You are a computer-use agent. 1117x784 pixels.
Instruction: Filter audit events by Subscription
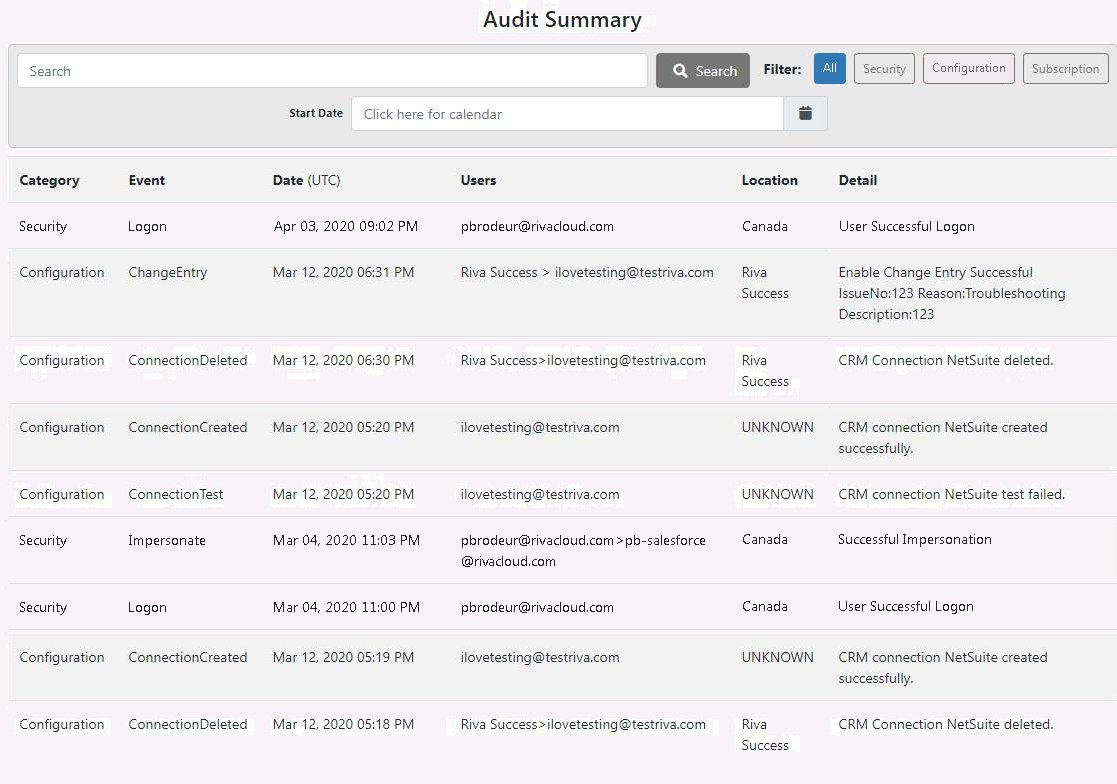[1066, 68]
